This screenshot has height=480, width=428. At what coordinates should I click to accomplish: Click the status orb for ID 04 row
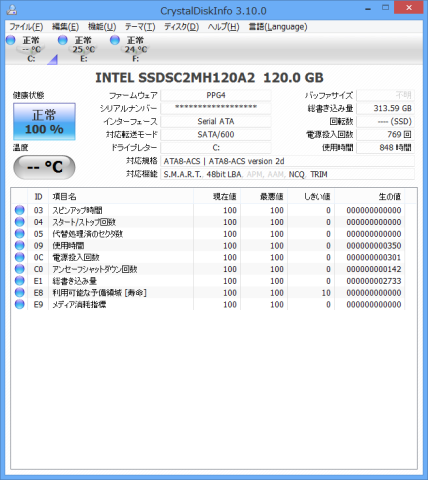click(20, 222)
